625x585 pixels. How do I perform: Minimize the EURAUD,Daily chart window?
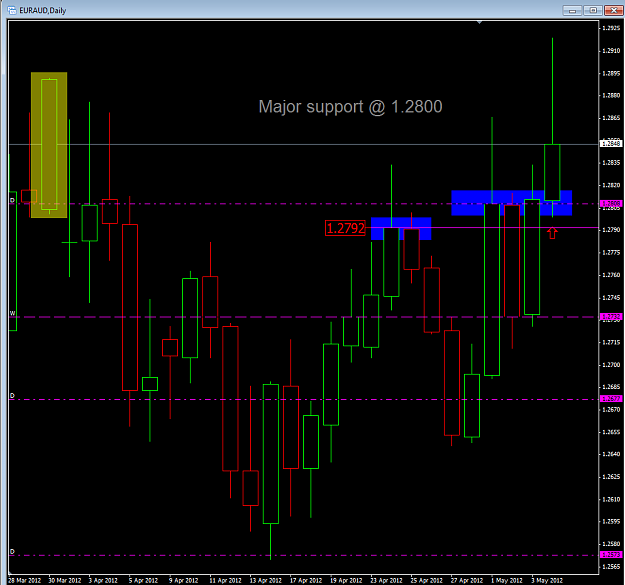pyautogui.click(x=572, y=10)
